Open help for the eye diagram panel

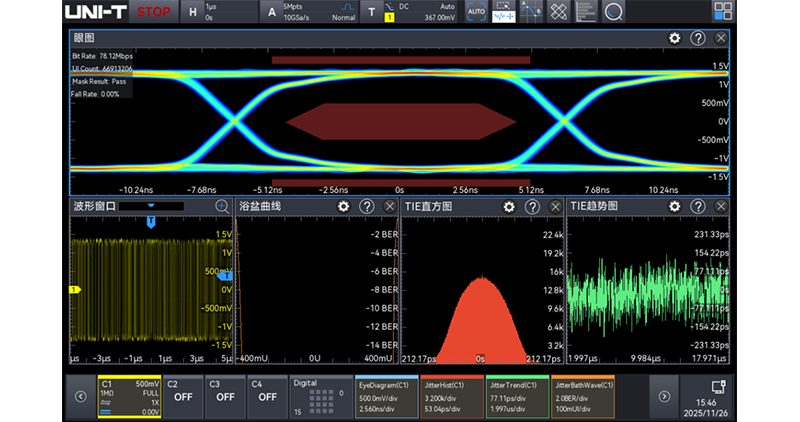point(698,38)
